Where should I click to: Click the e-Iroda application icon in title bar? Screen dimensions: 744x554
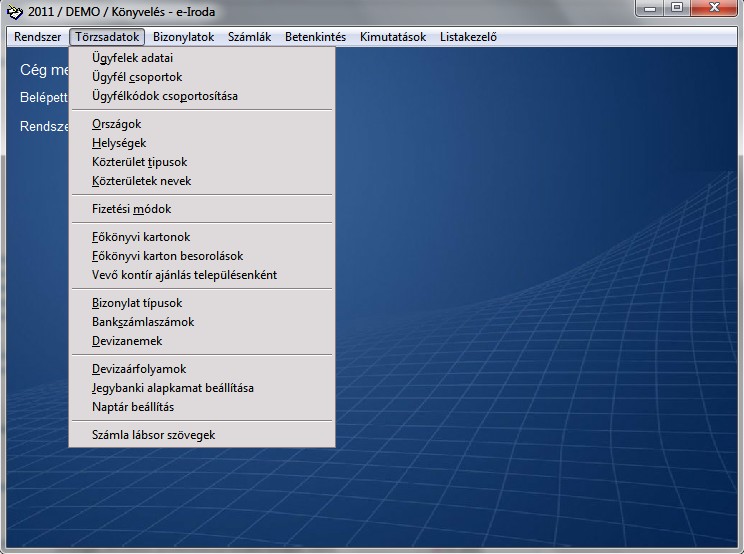15,12
